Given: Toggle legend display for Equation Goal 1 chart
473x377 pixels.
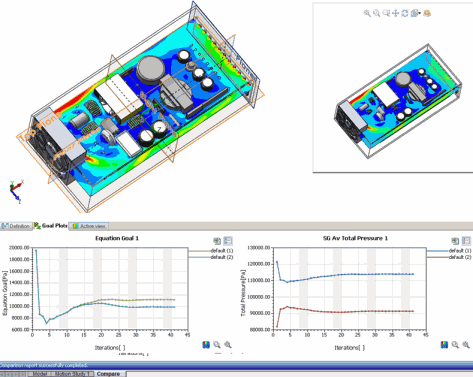Looking at the screenshot, I should (228, 241).
